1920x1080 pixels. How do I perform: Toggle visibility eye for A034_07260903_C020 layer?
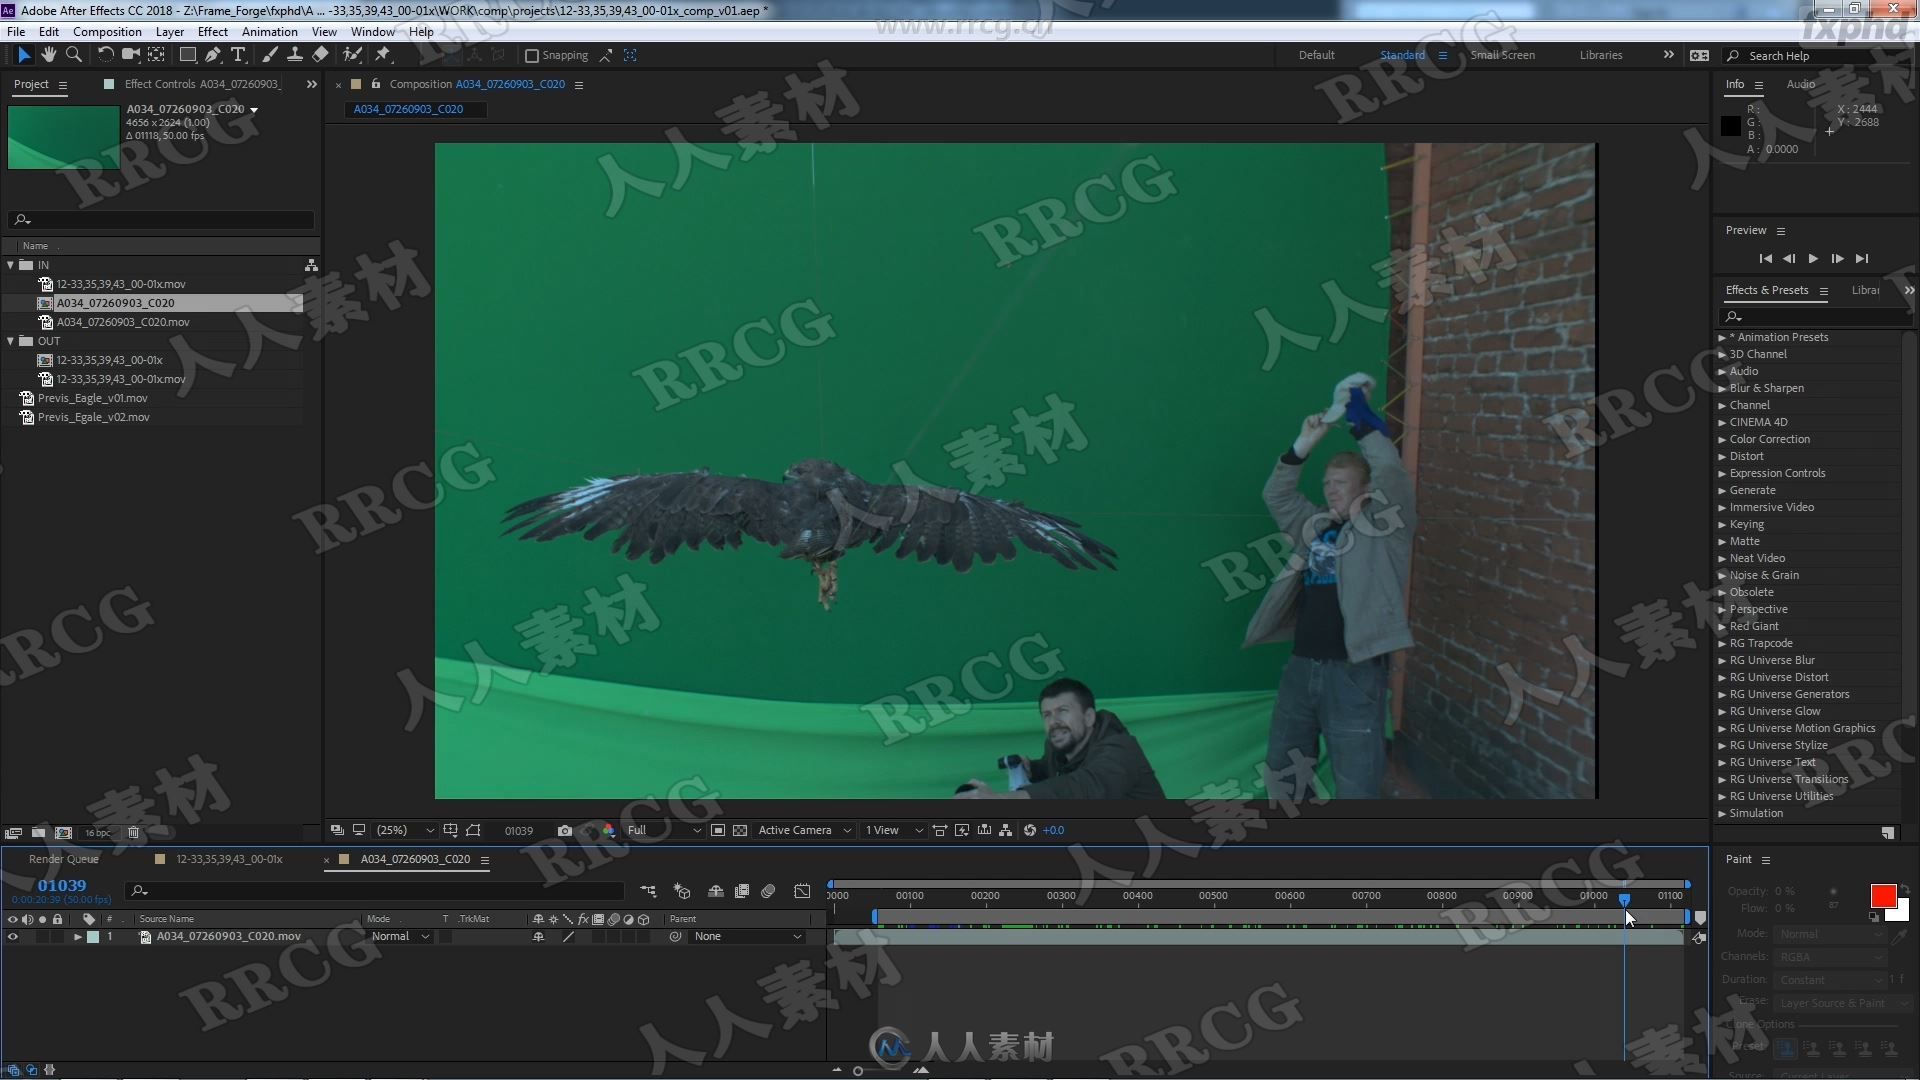point(12,936)
